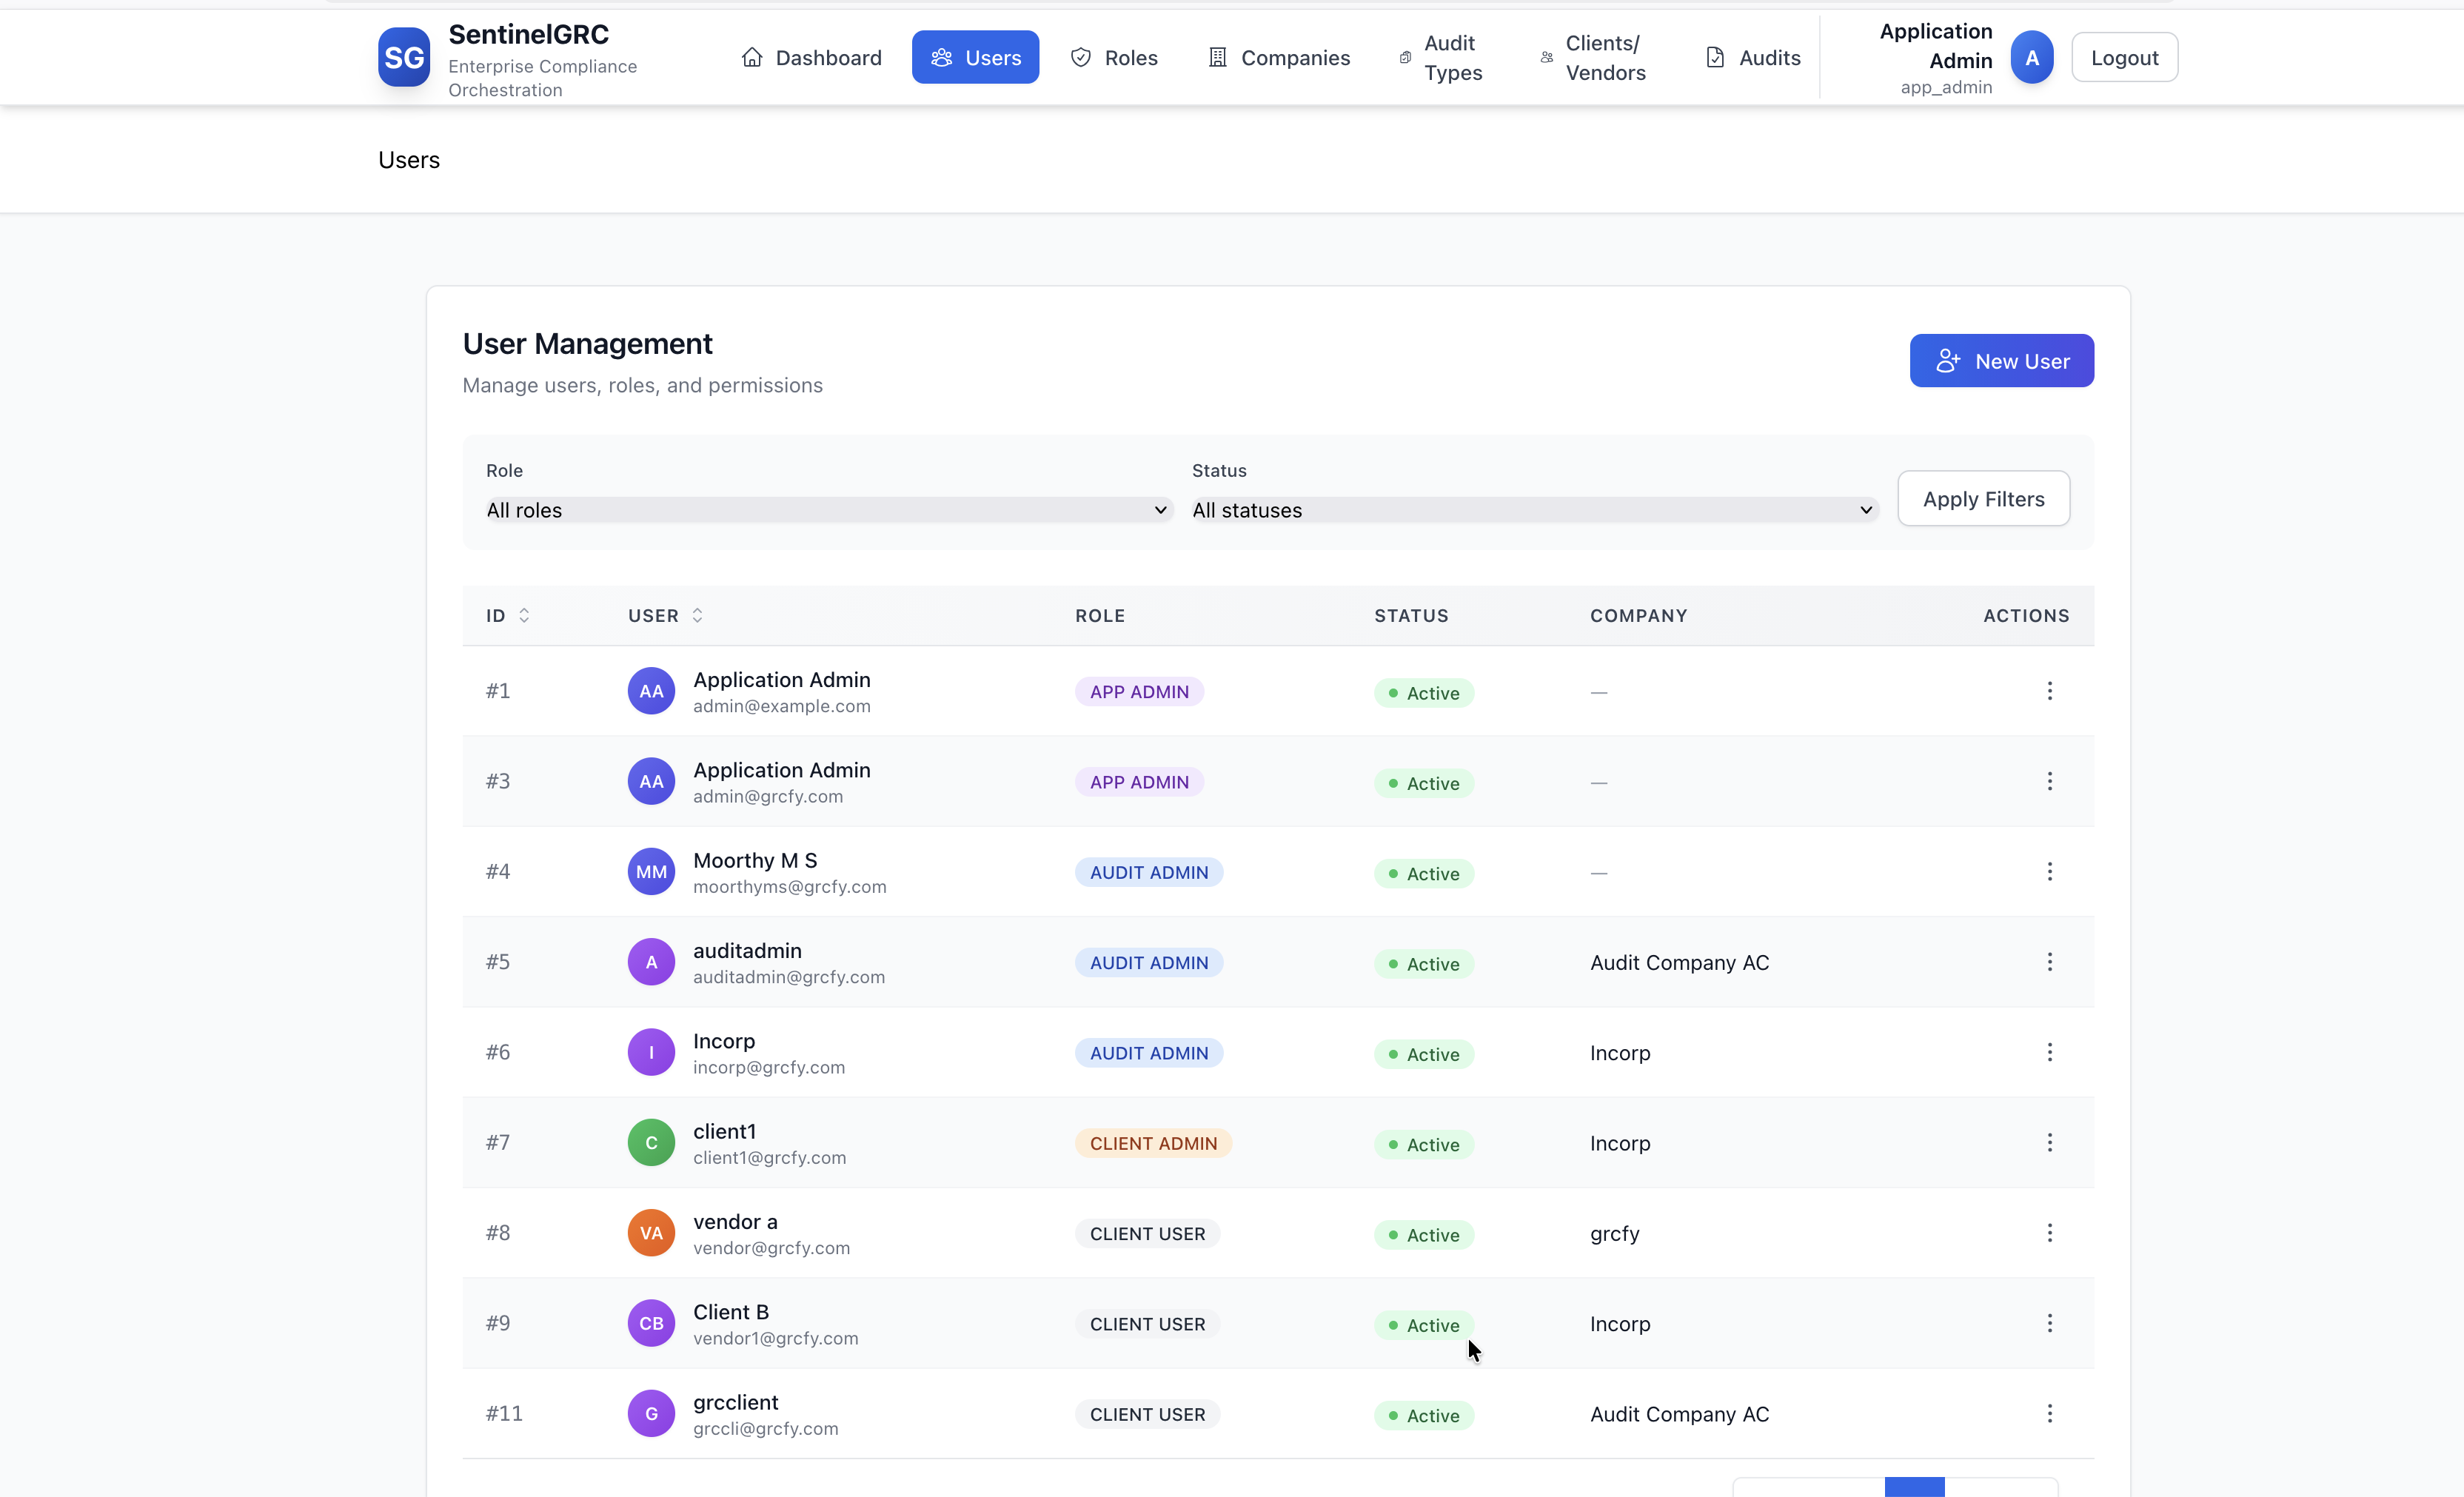This screenshot has height=1497, width=2464.
Task: Open the All roles dropdown
Action: coord(827,510)
